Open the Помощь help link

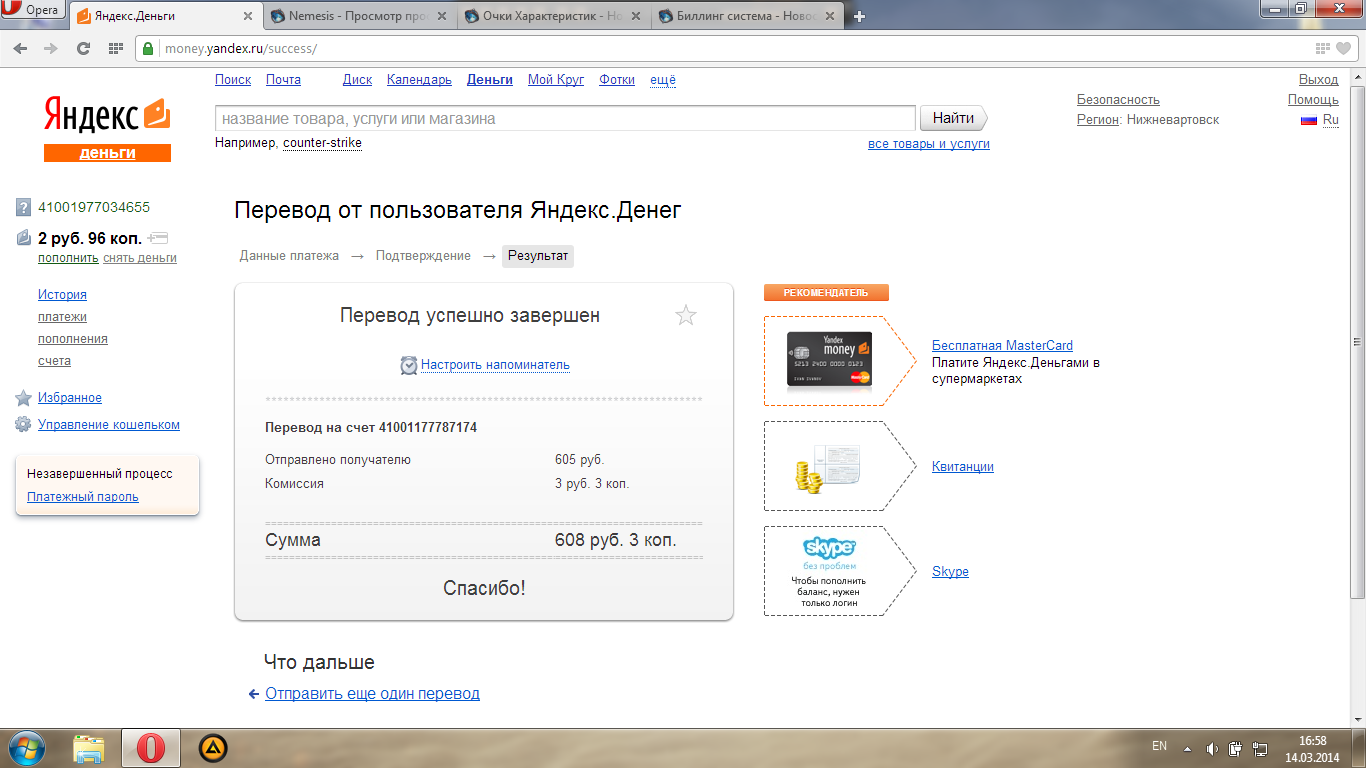(x=1313, y=100)
